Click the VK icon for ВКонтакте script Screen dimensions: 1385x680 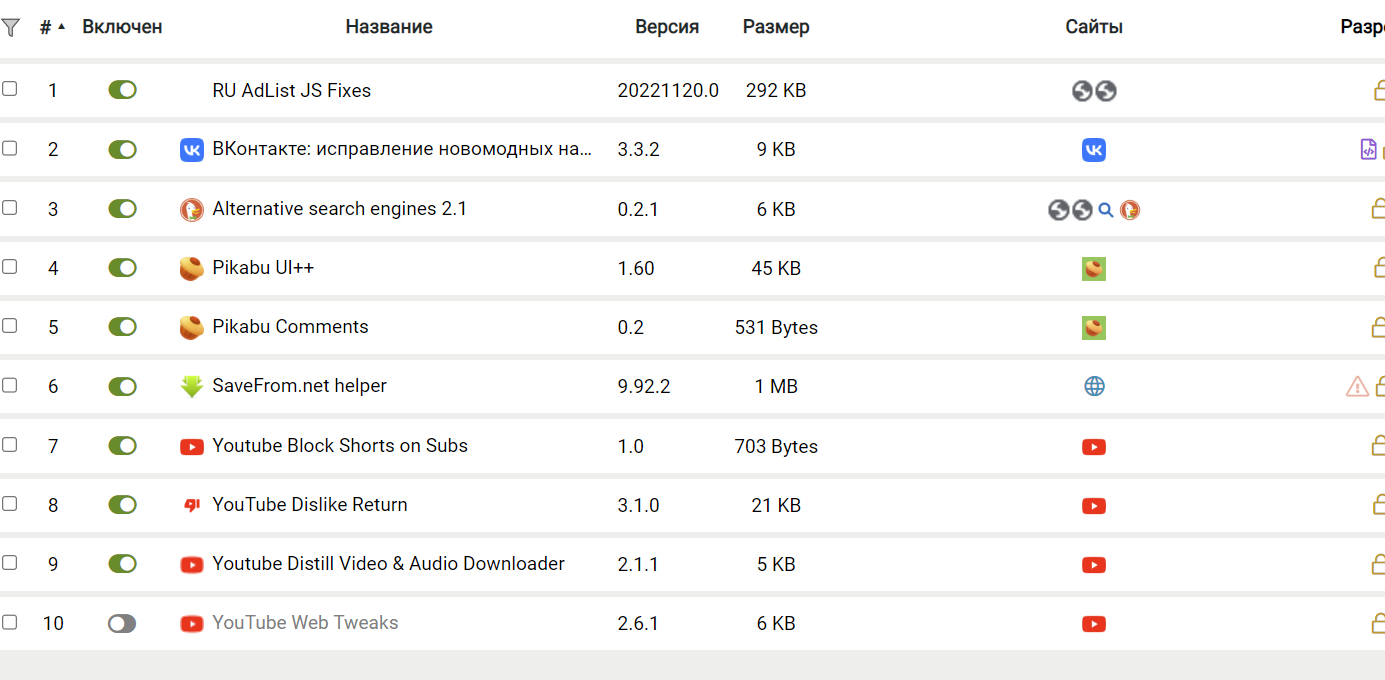coord(191,150)
